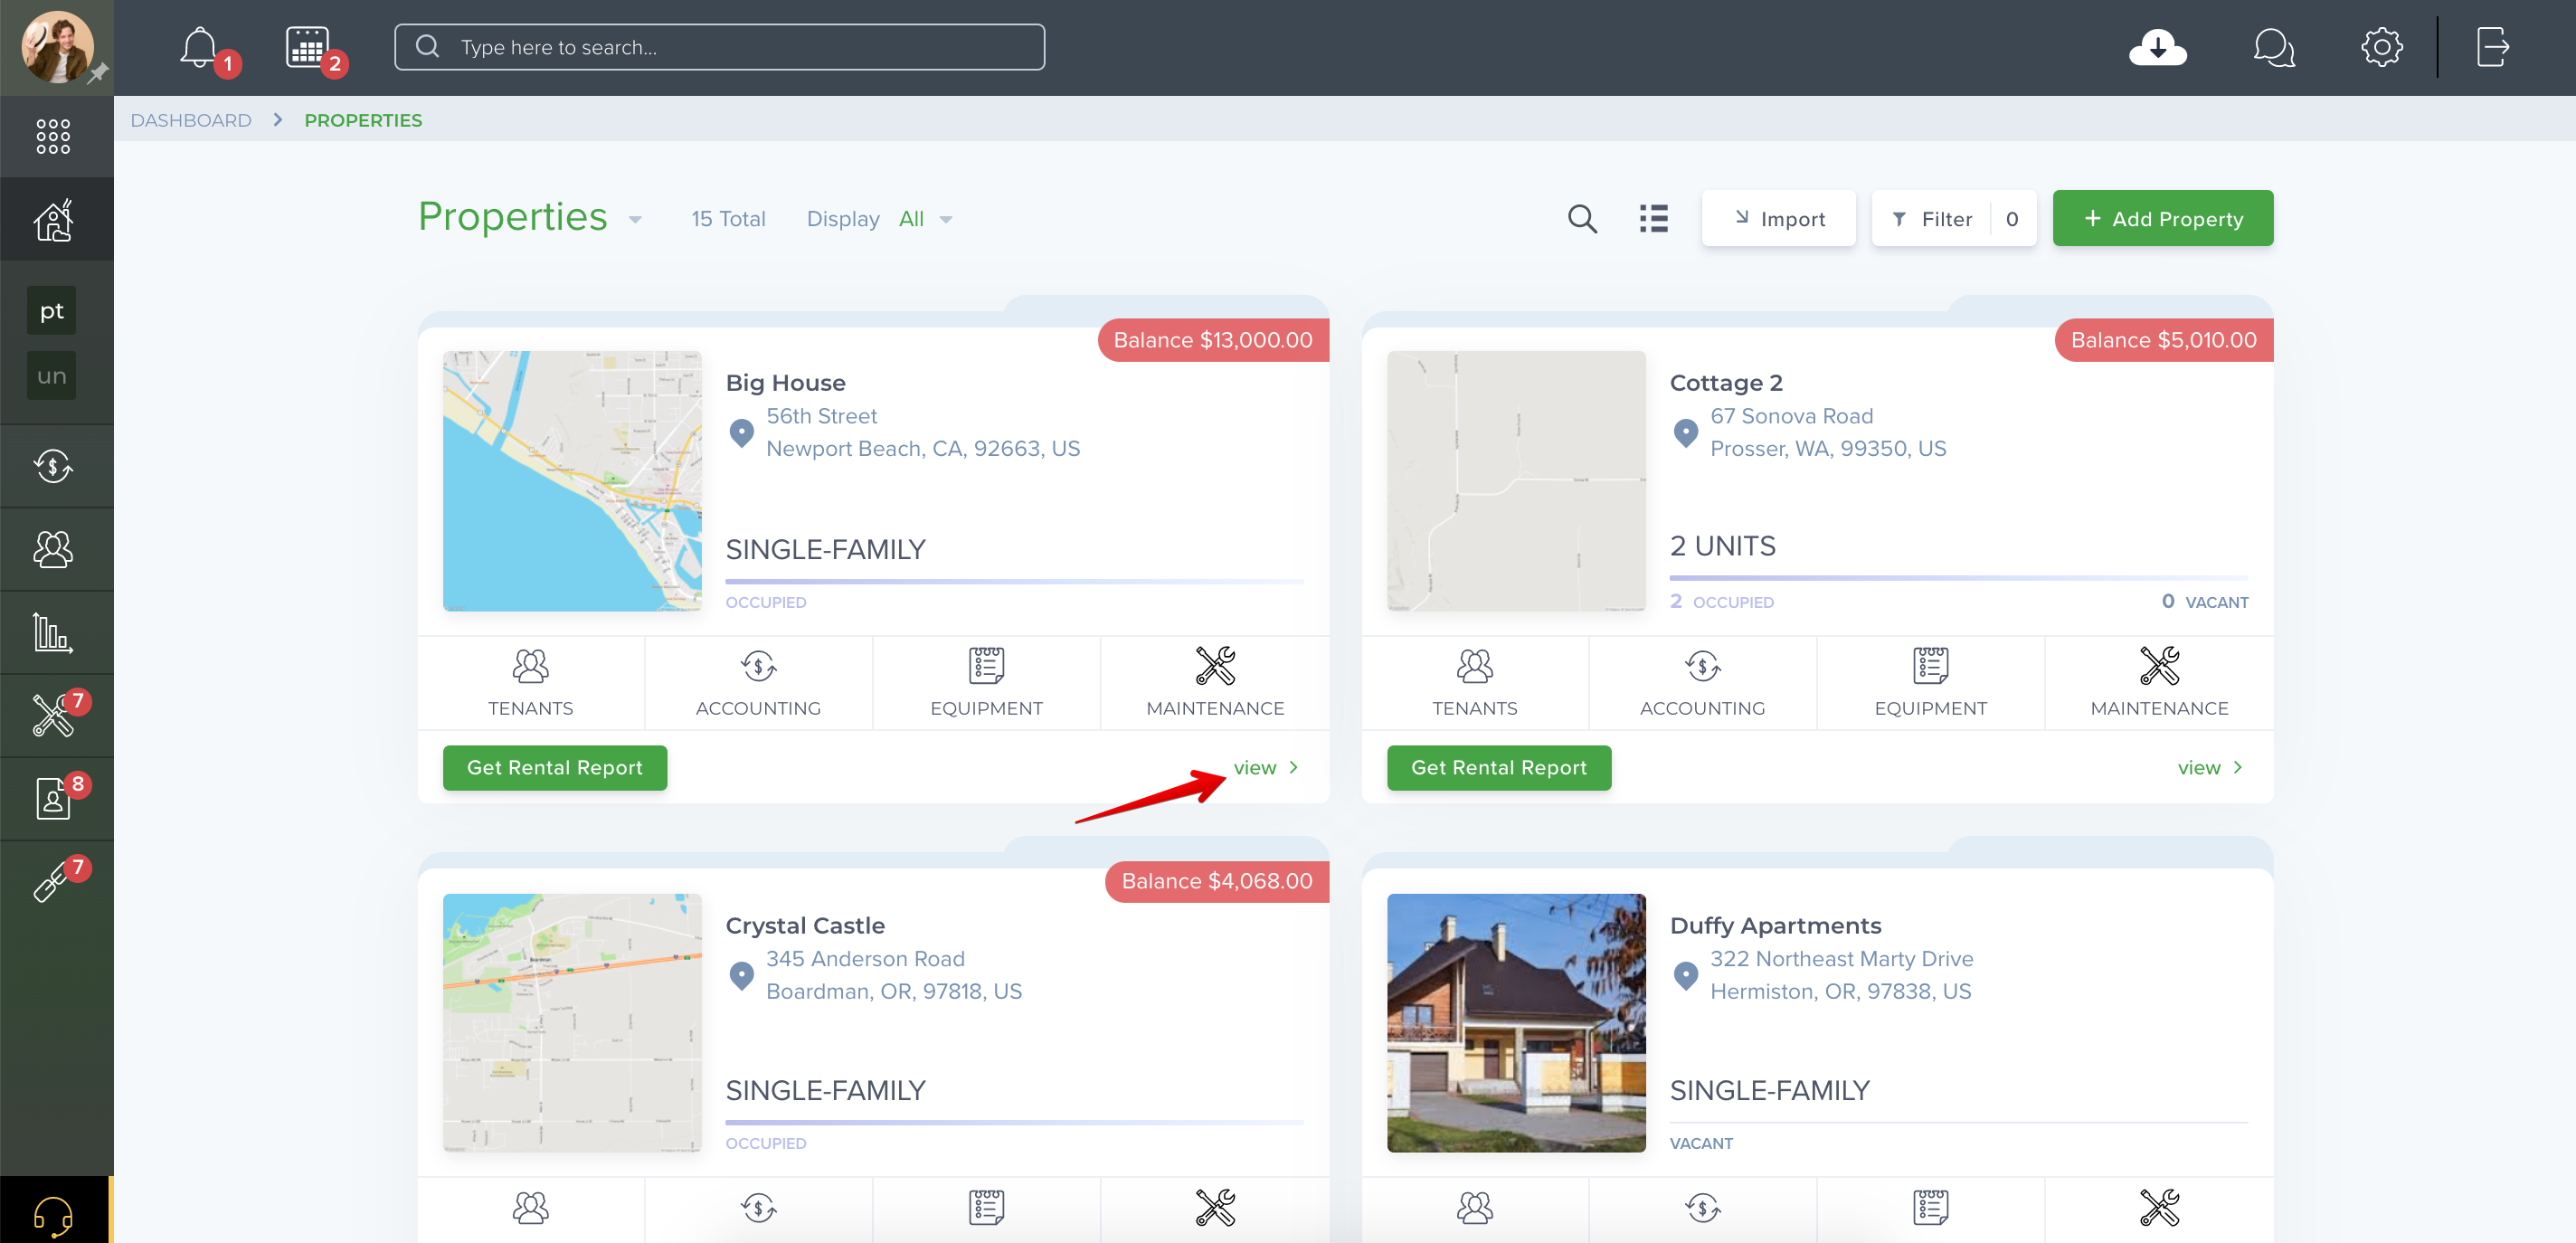The image size is (2576, 1243).
Task: Open the Cottage 2 map thumbnail
Action: pyautogui.click(x=1516, y=481)
